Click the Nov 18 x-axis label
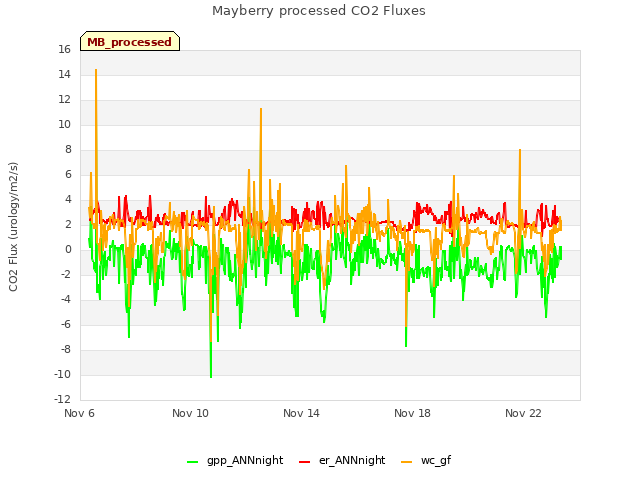The height and width of the screenshot is (480, 640). coord(412,413)
